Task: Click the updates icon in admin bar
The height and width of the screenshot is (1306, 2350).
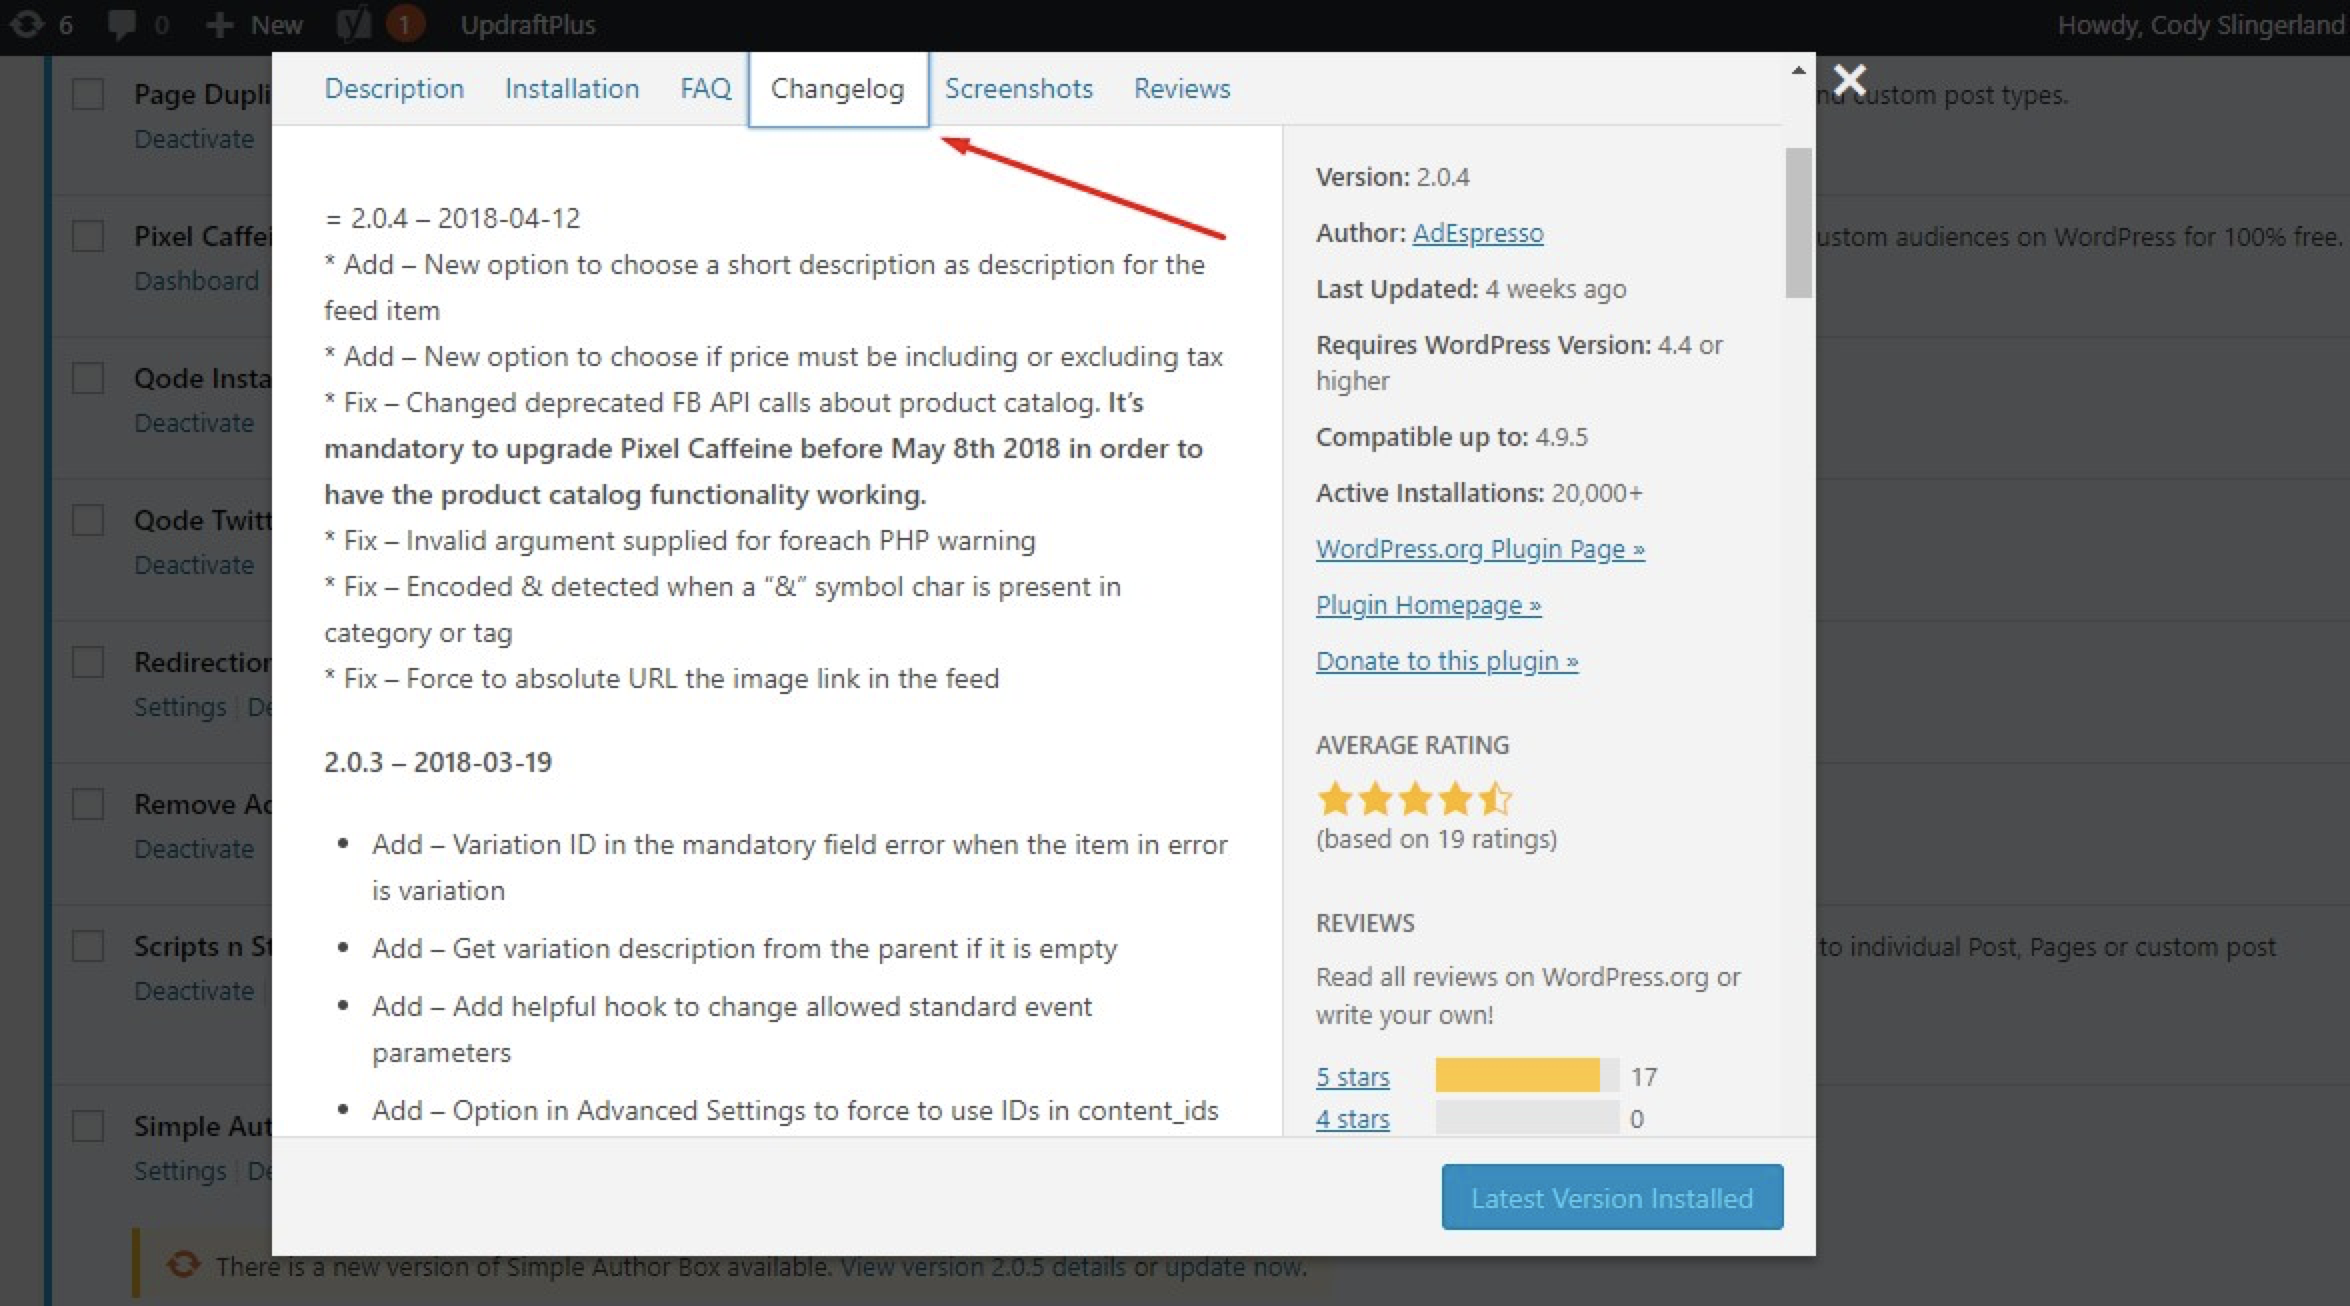Action: tap(27, 24)
